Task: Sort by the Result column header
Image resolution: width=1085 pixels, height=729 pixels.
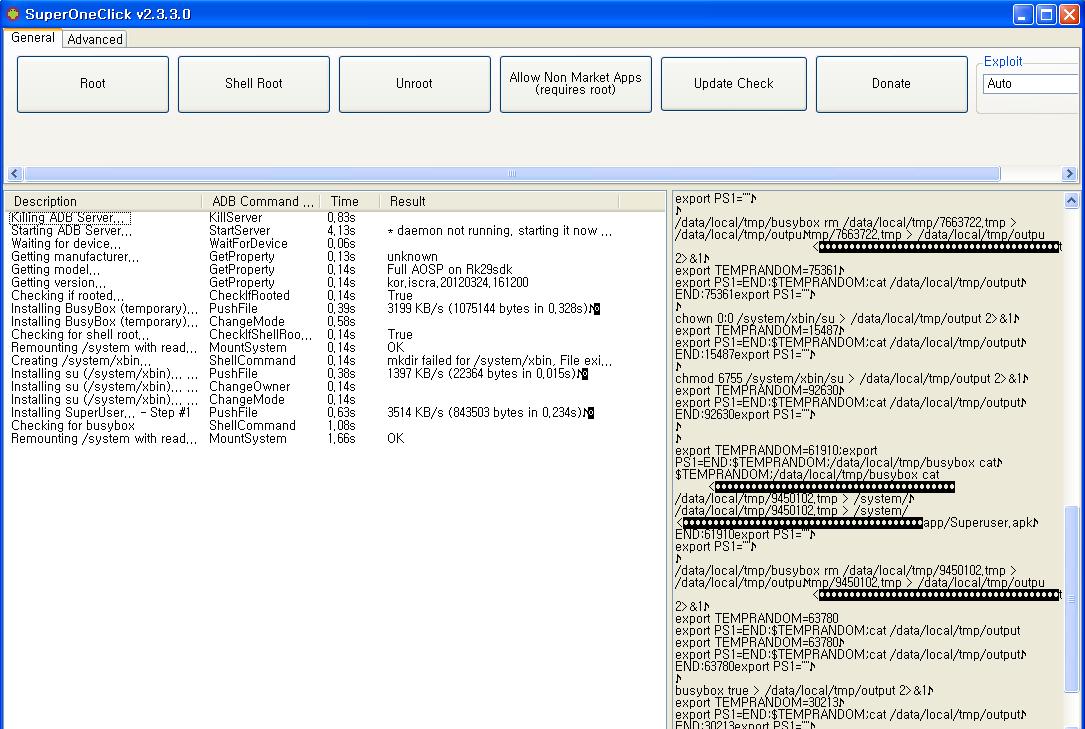Action: point(499,201)
